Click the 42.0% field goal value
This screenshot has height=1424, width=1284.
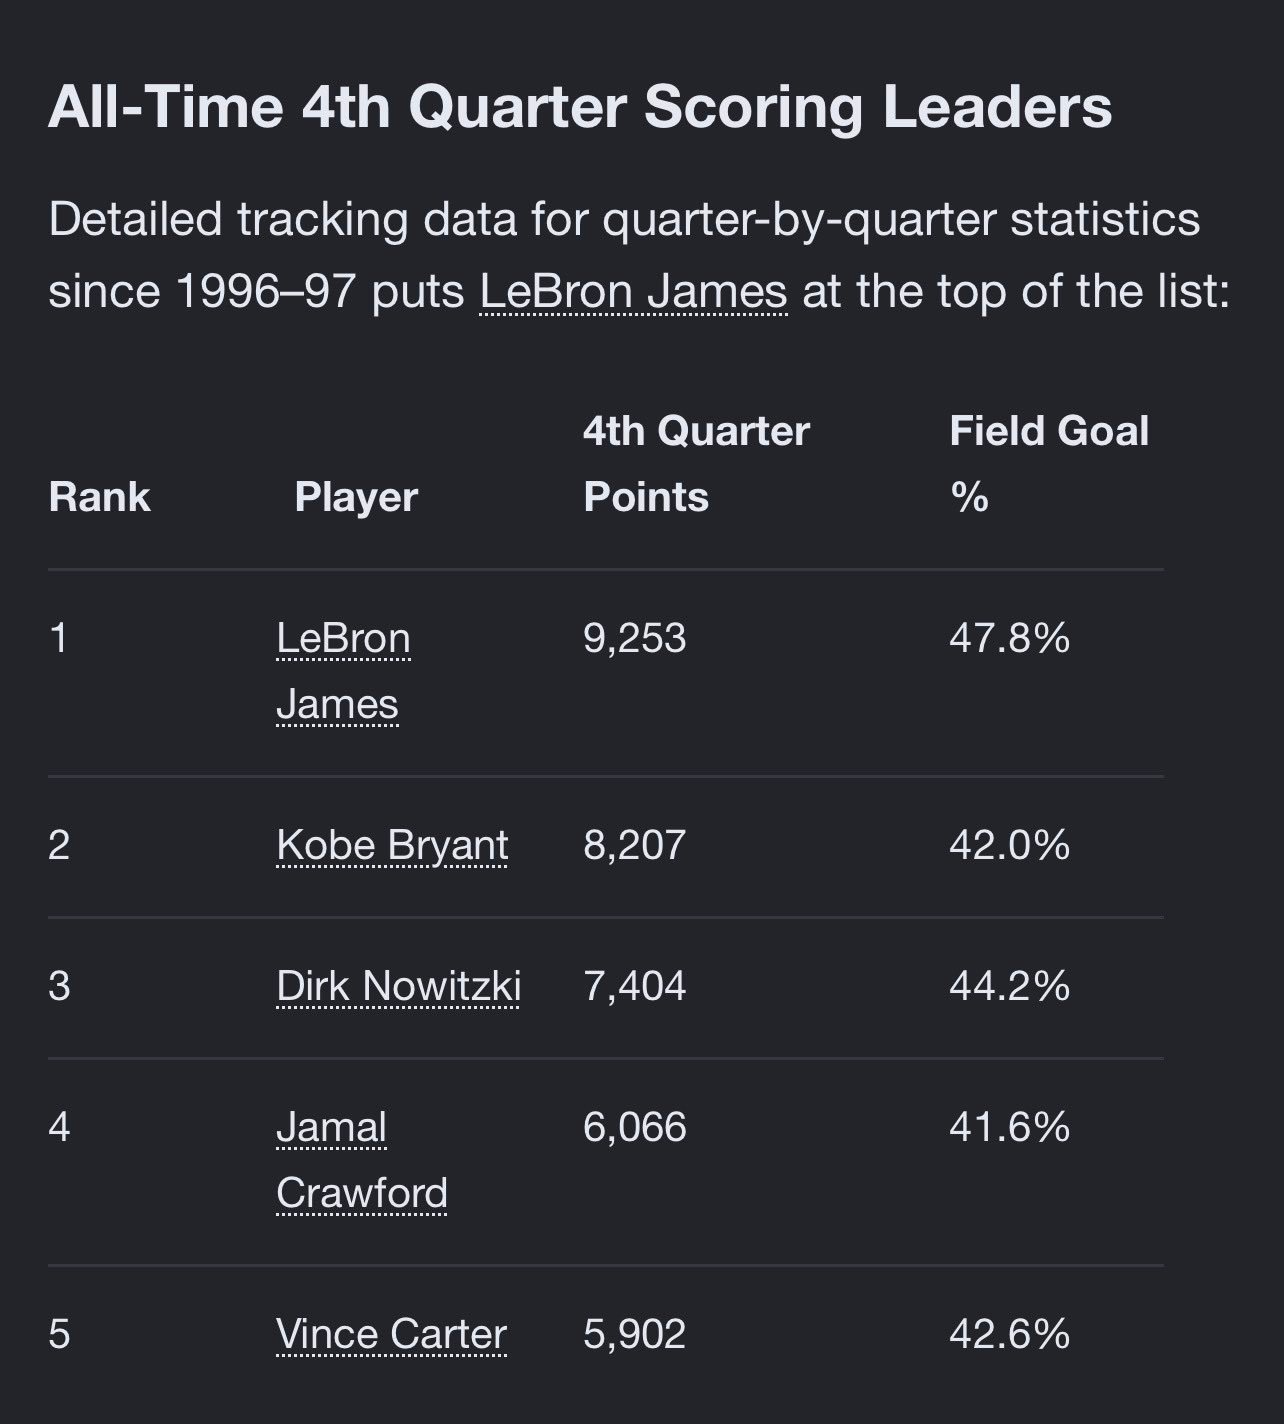[1009, 846]
